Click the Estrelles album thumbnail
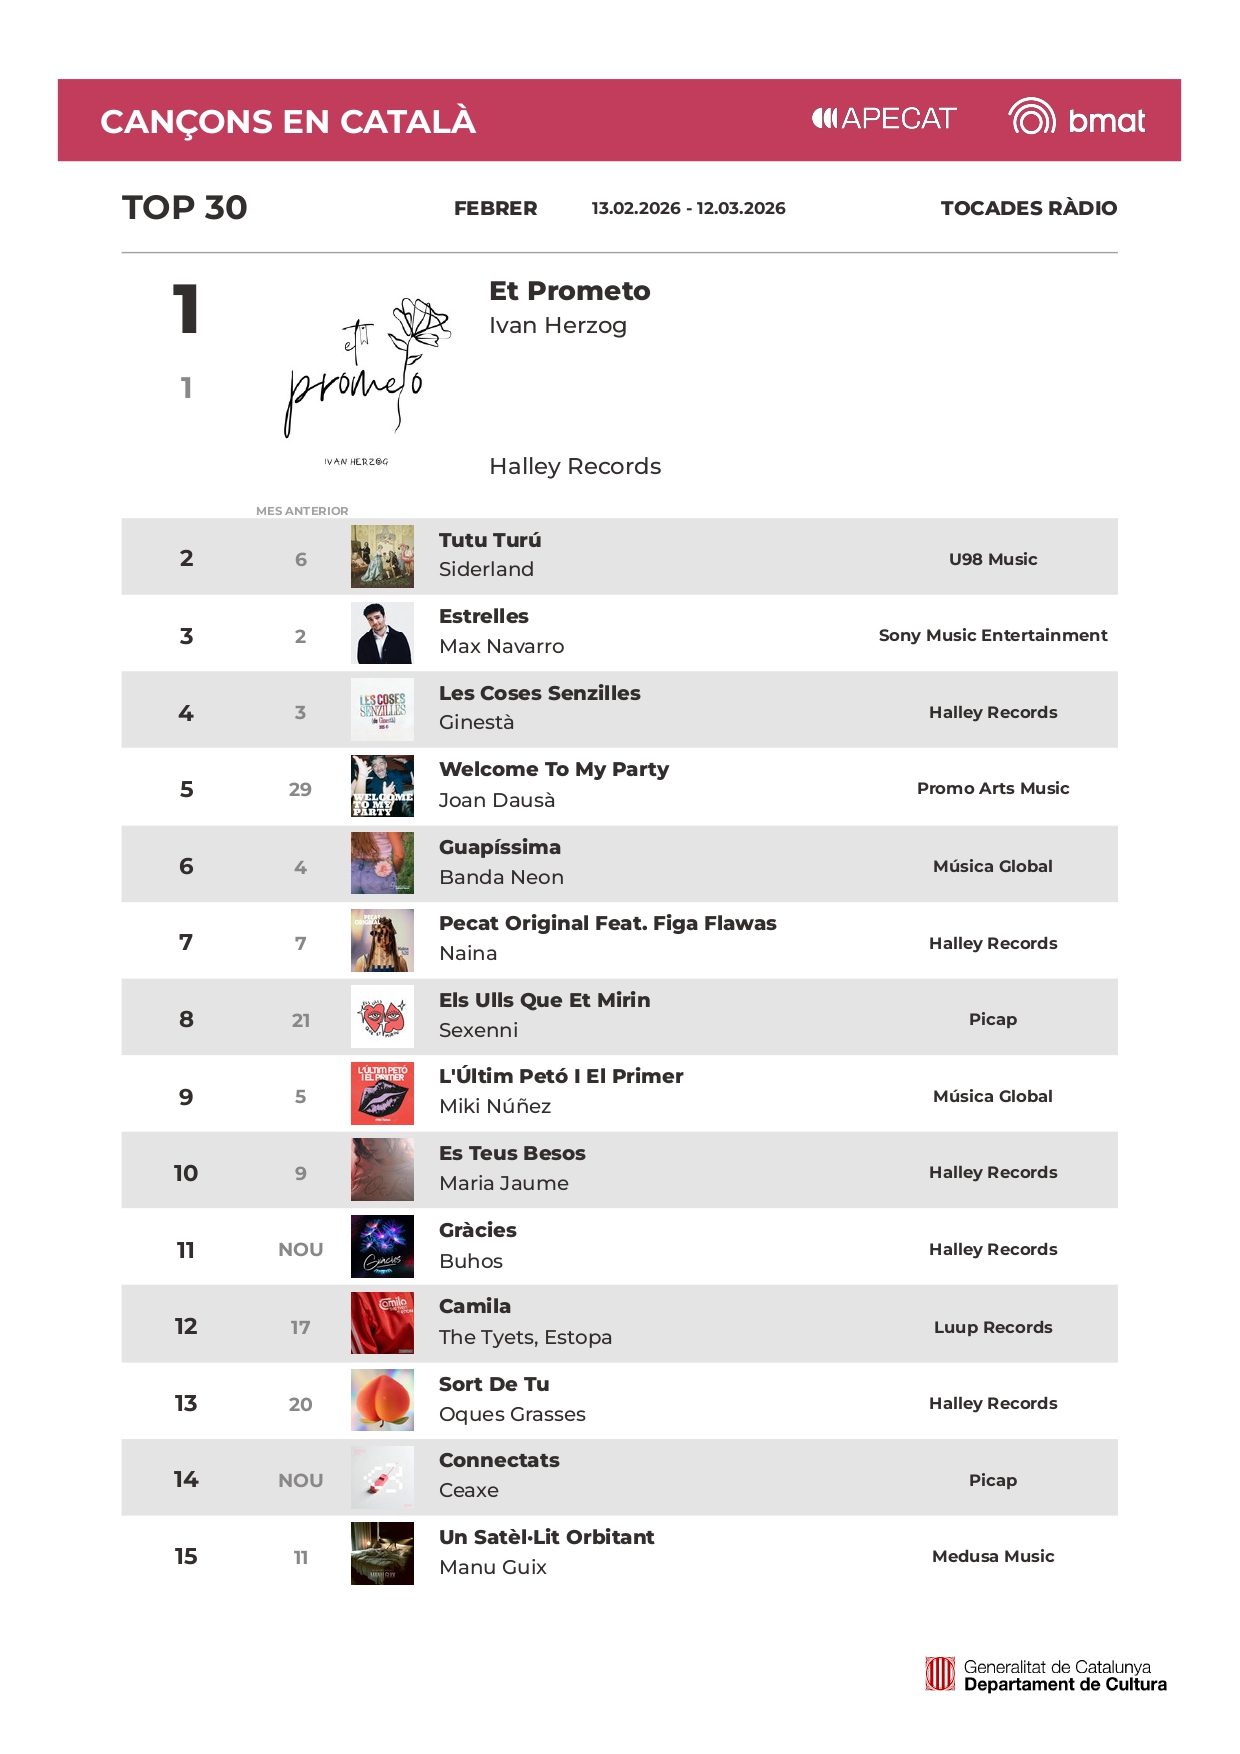Screen dimensions: 1240x1754 click(382, 634)
